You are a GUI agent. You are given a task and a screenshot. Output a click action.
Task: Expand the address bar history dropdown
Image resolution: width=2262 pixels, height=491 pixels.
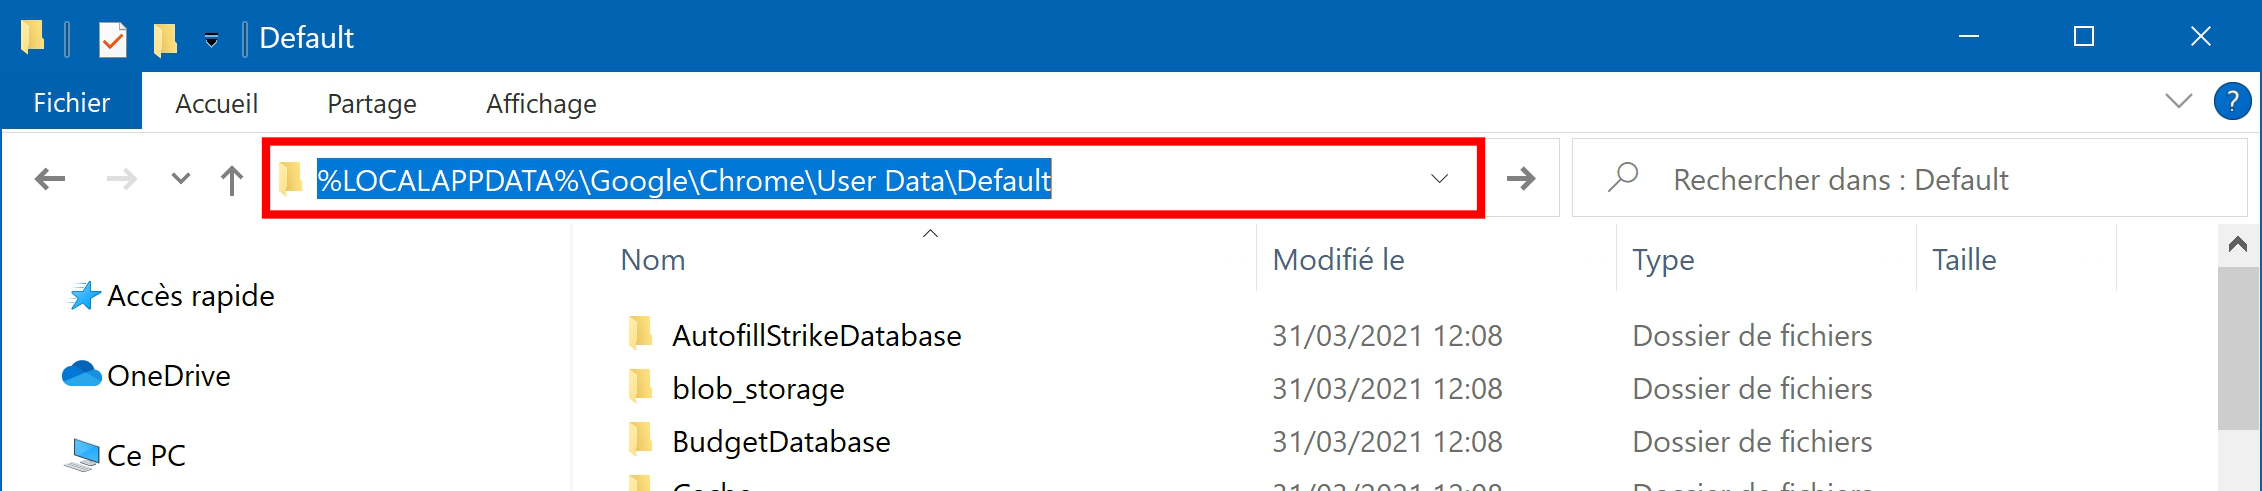[1439, 179]
